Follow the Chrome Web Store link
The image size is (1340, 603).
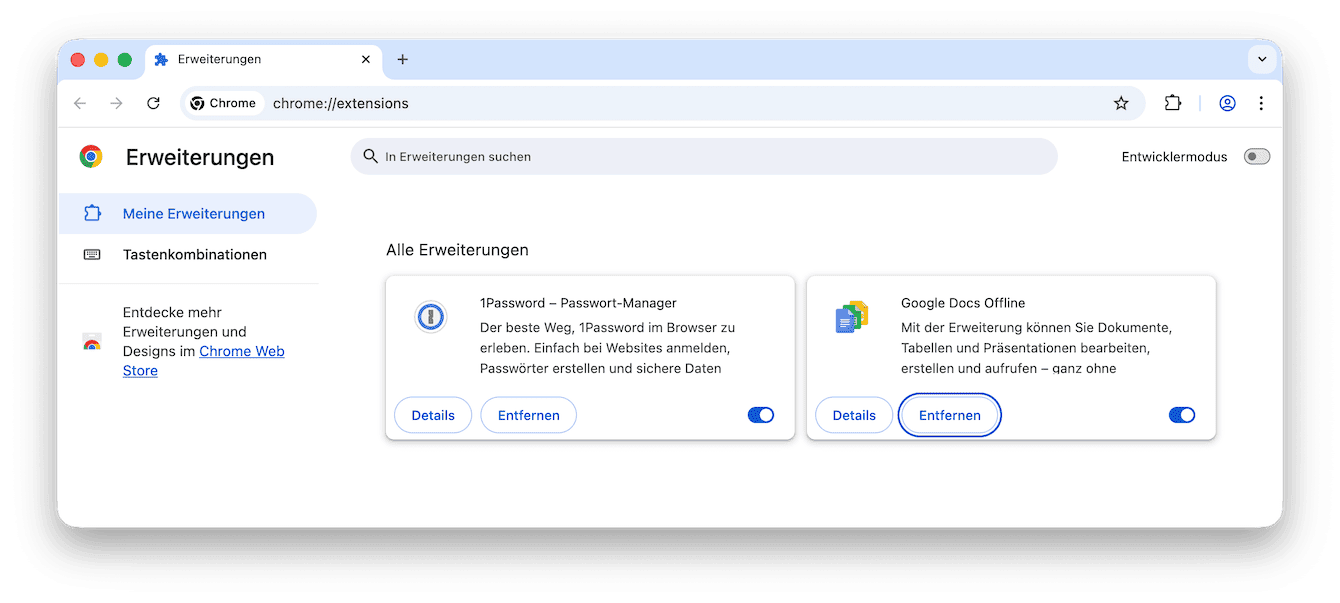(241, 351)
